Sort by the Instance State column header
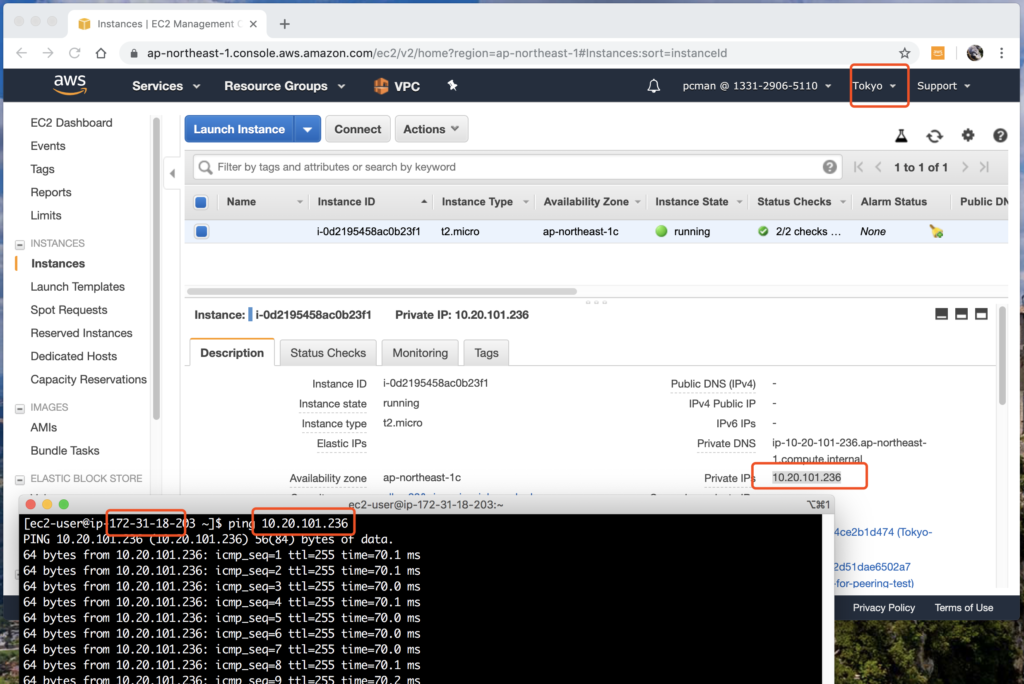 698,202
